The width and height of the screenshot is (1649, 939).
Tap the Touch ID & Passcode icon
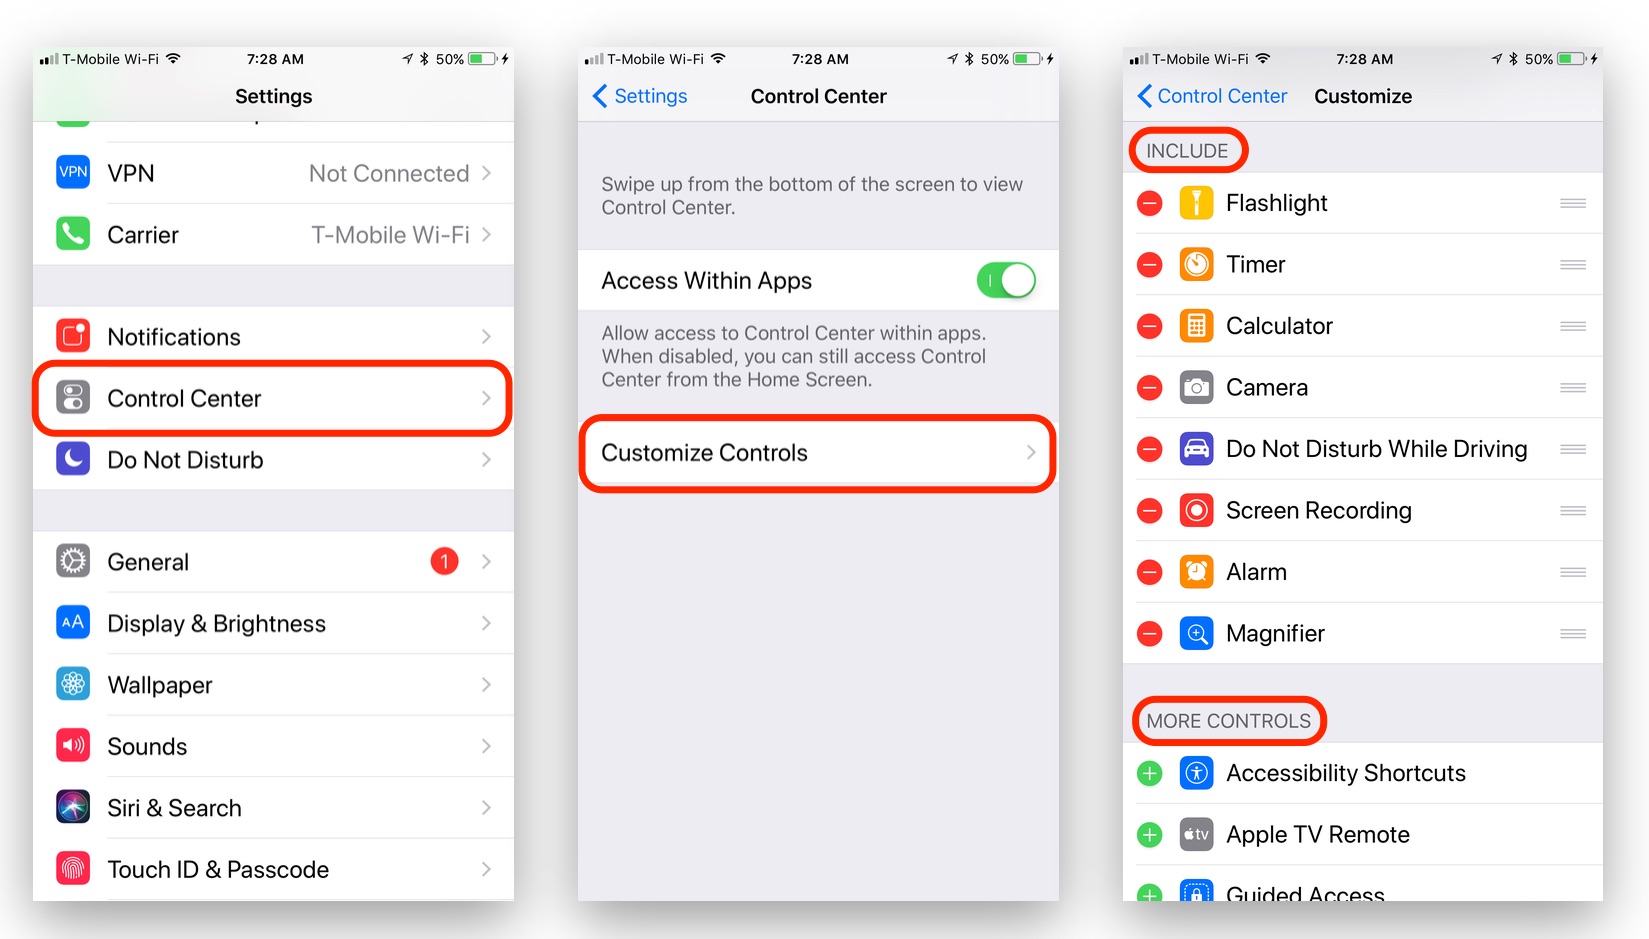(73, 869)
